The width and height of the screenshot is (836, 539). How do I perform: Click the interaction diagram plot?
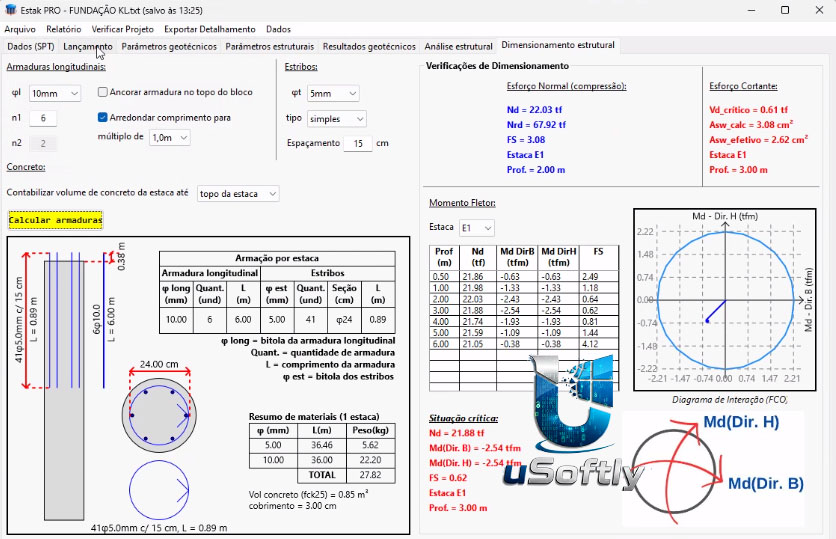[725, 300]
